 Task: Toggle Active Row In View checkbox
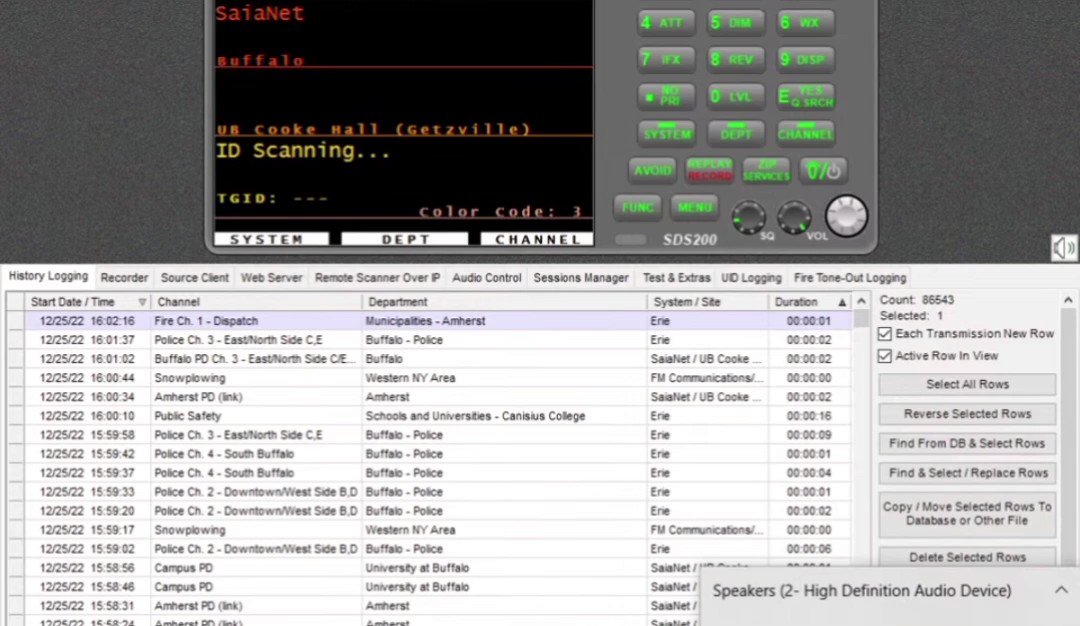(x=885, y=356)
